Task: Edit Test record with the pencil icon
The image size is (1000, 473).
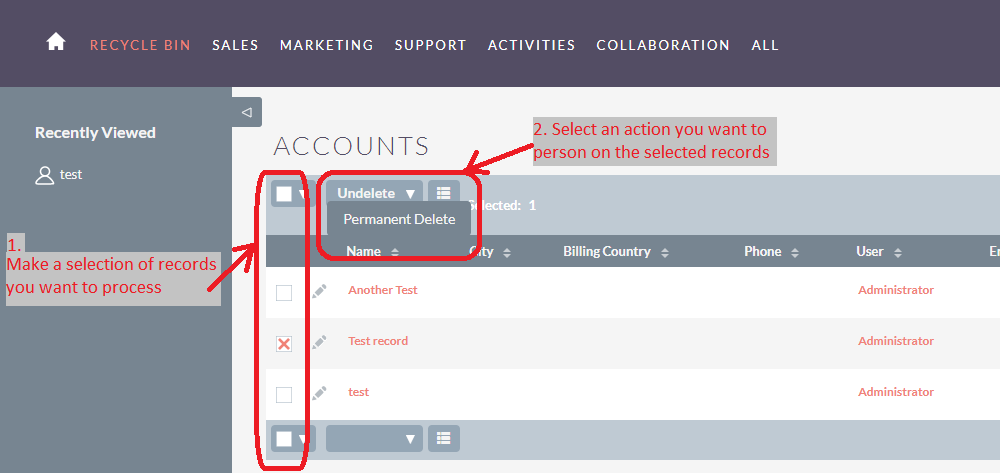Action: 320,342
